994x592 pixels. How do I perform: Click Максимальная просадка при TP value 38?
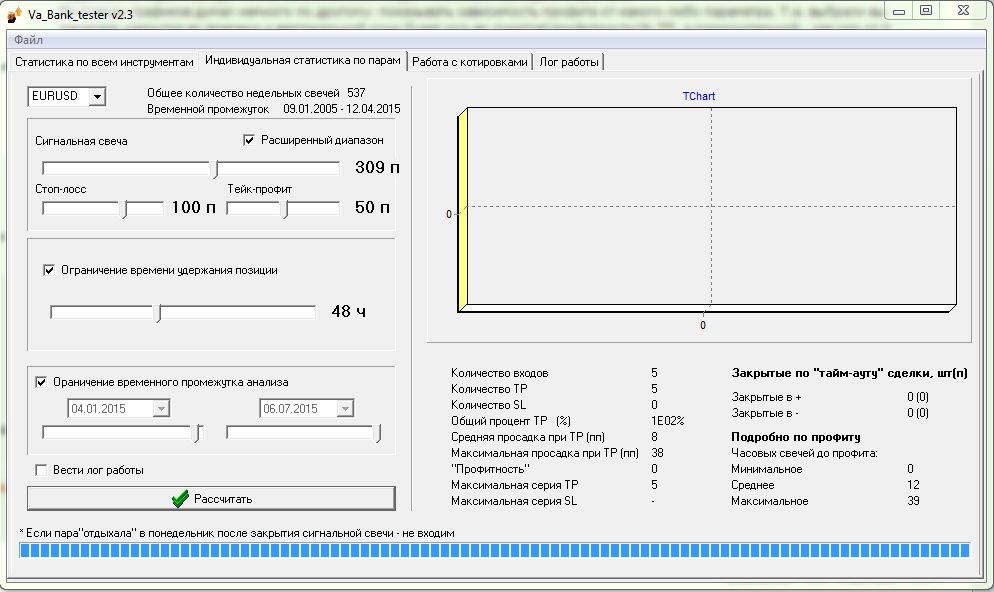click(x=657, y=453)
